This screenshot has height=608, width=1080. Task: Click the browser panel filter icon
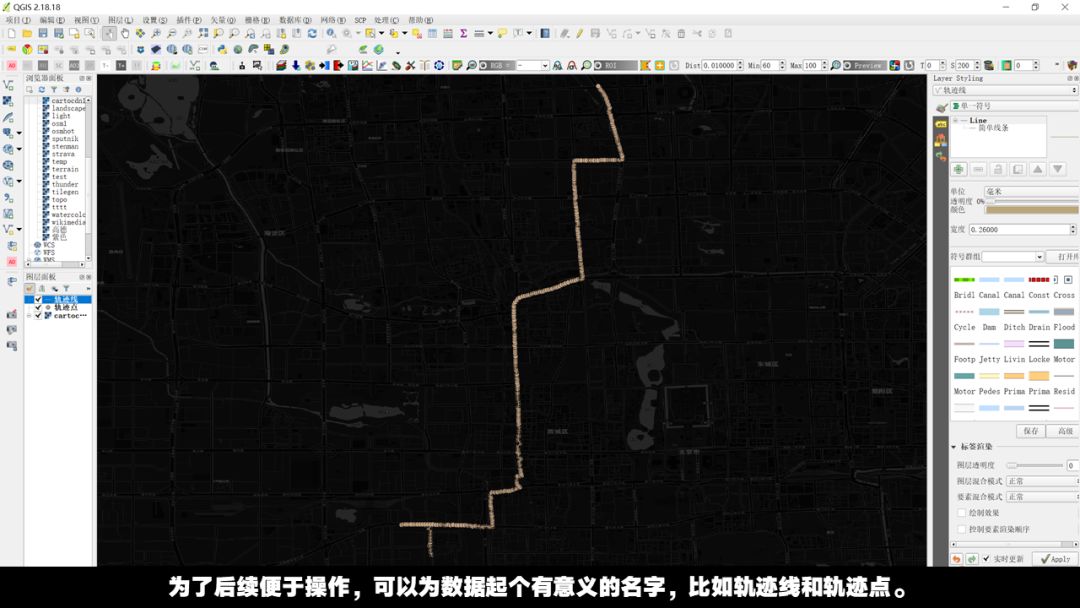(54, 90)
